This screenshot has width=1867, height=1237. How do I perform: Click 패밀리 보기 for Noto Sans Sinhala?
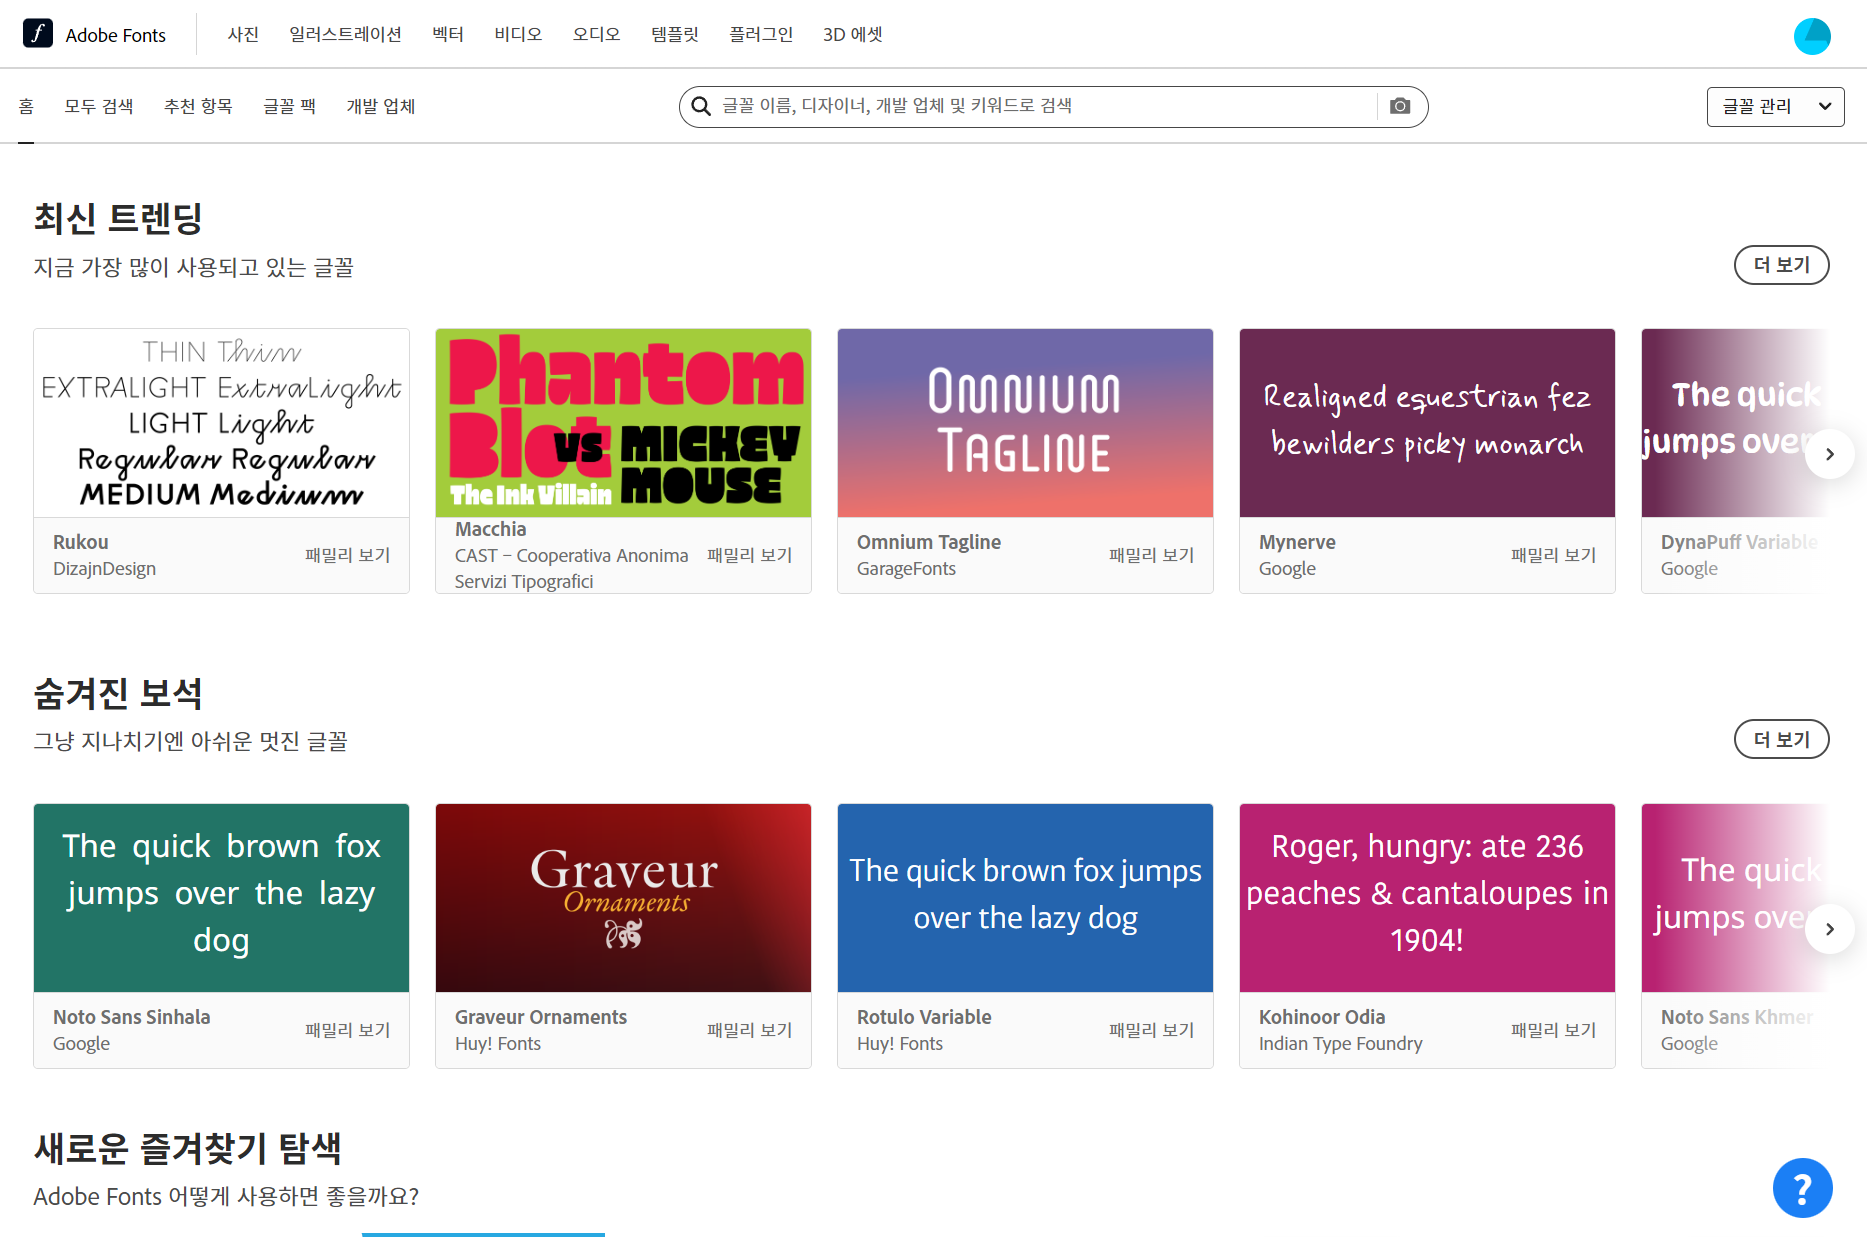pos(347,1030)
